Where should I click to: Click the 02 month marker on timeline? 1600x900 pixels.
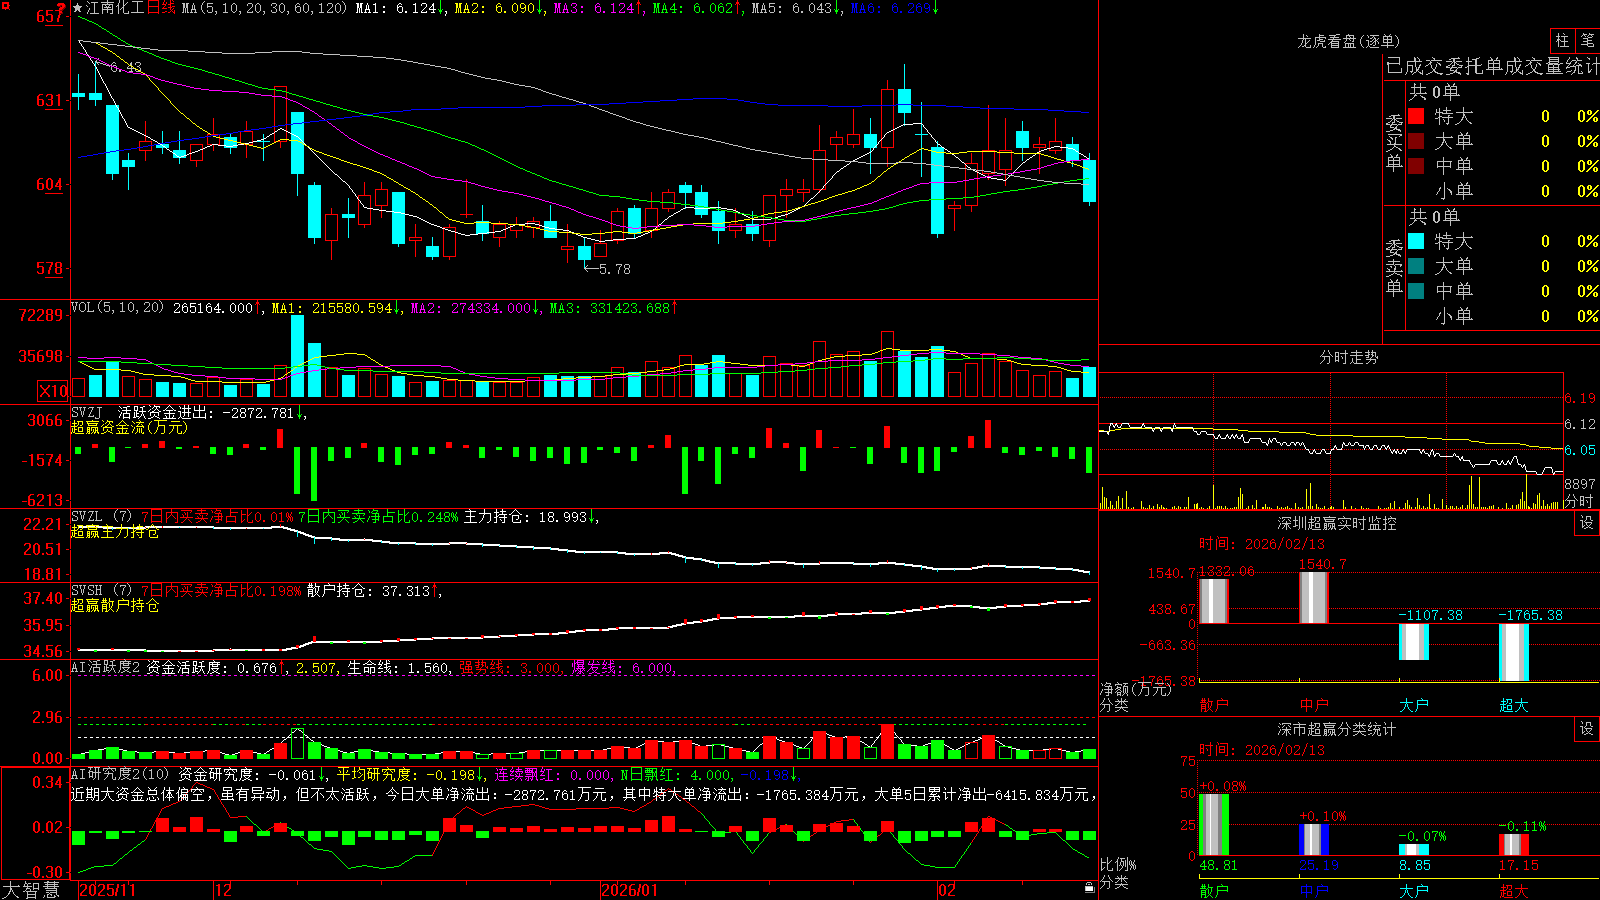pyautogui.click(x=946, y=890)
